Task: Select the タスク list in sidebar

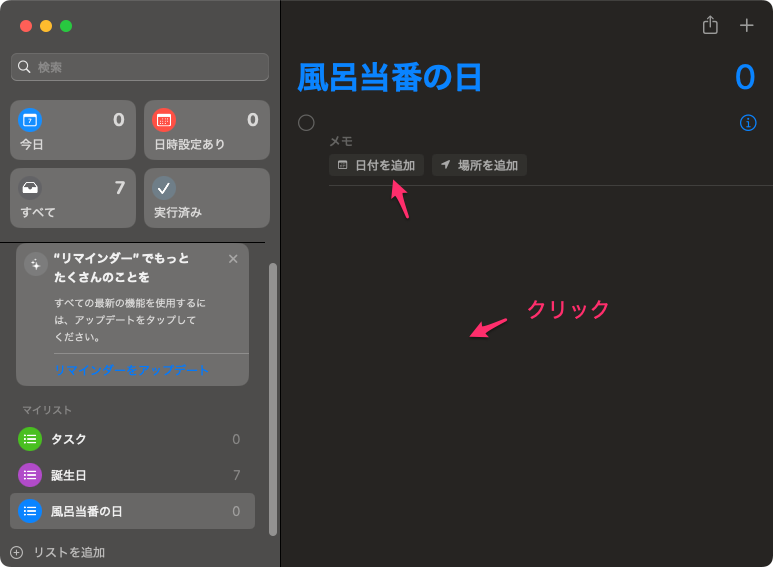Action: (132, 439)
